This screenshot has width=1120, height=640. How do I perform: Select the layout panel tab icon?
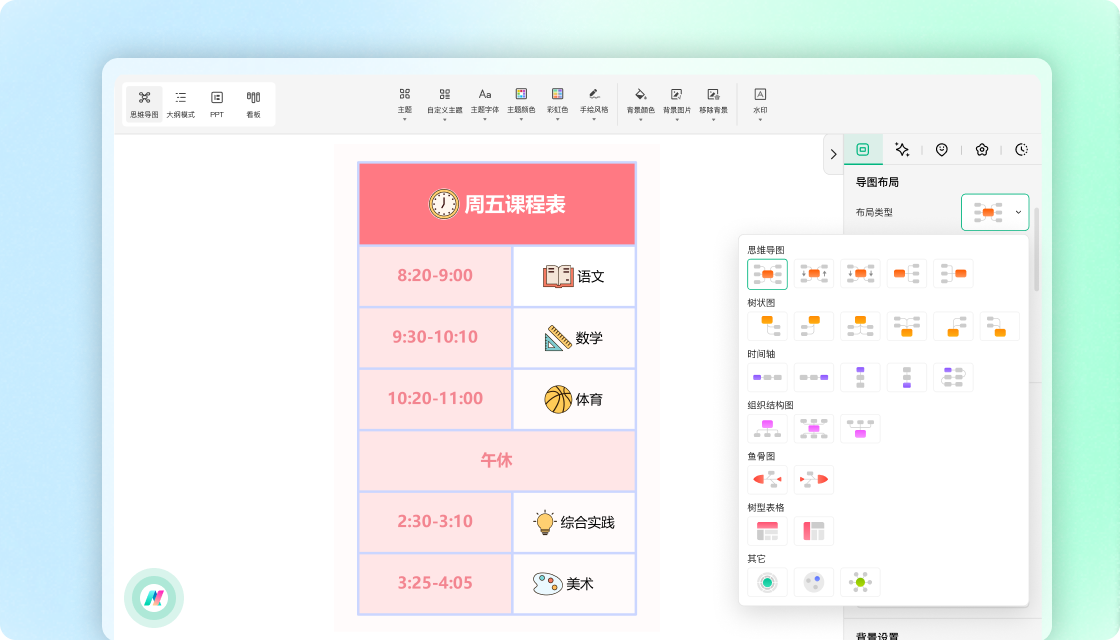tap(863, 149)
